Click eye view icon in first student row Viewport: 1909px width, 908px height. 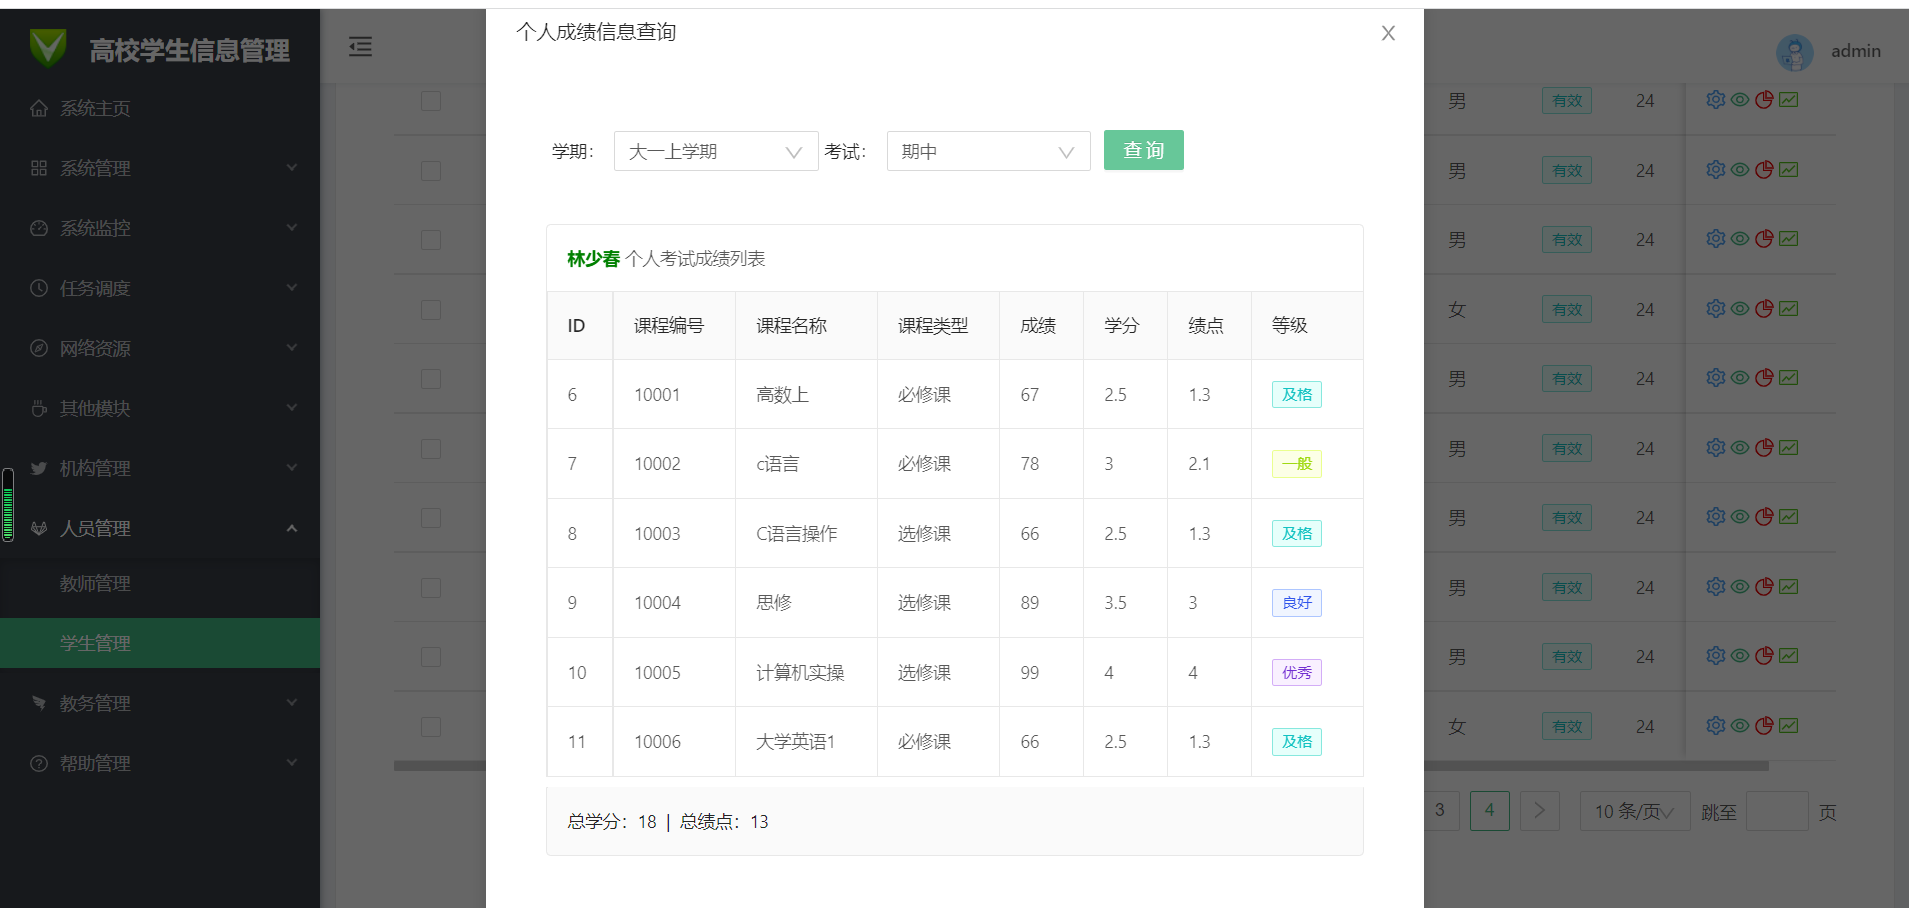tap(1740, 99)
